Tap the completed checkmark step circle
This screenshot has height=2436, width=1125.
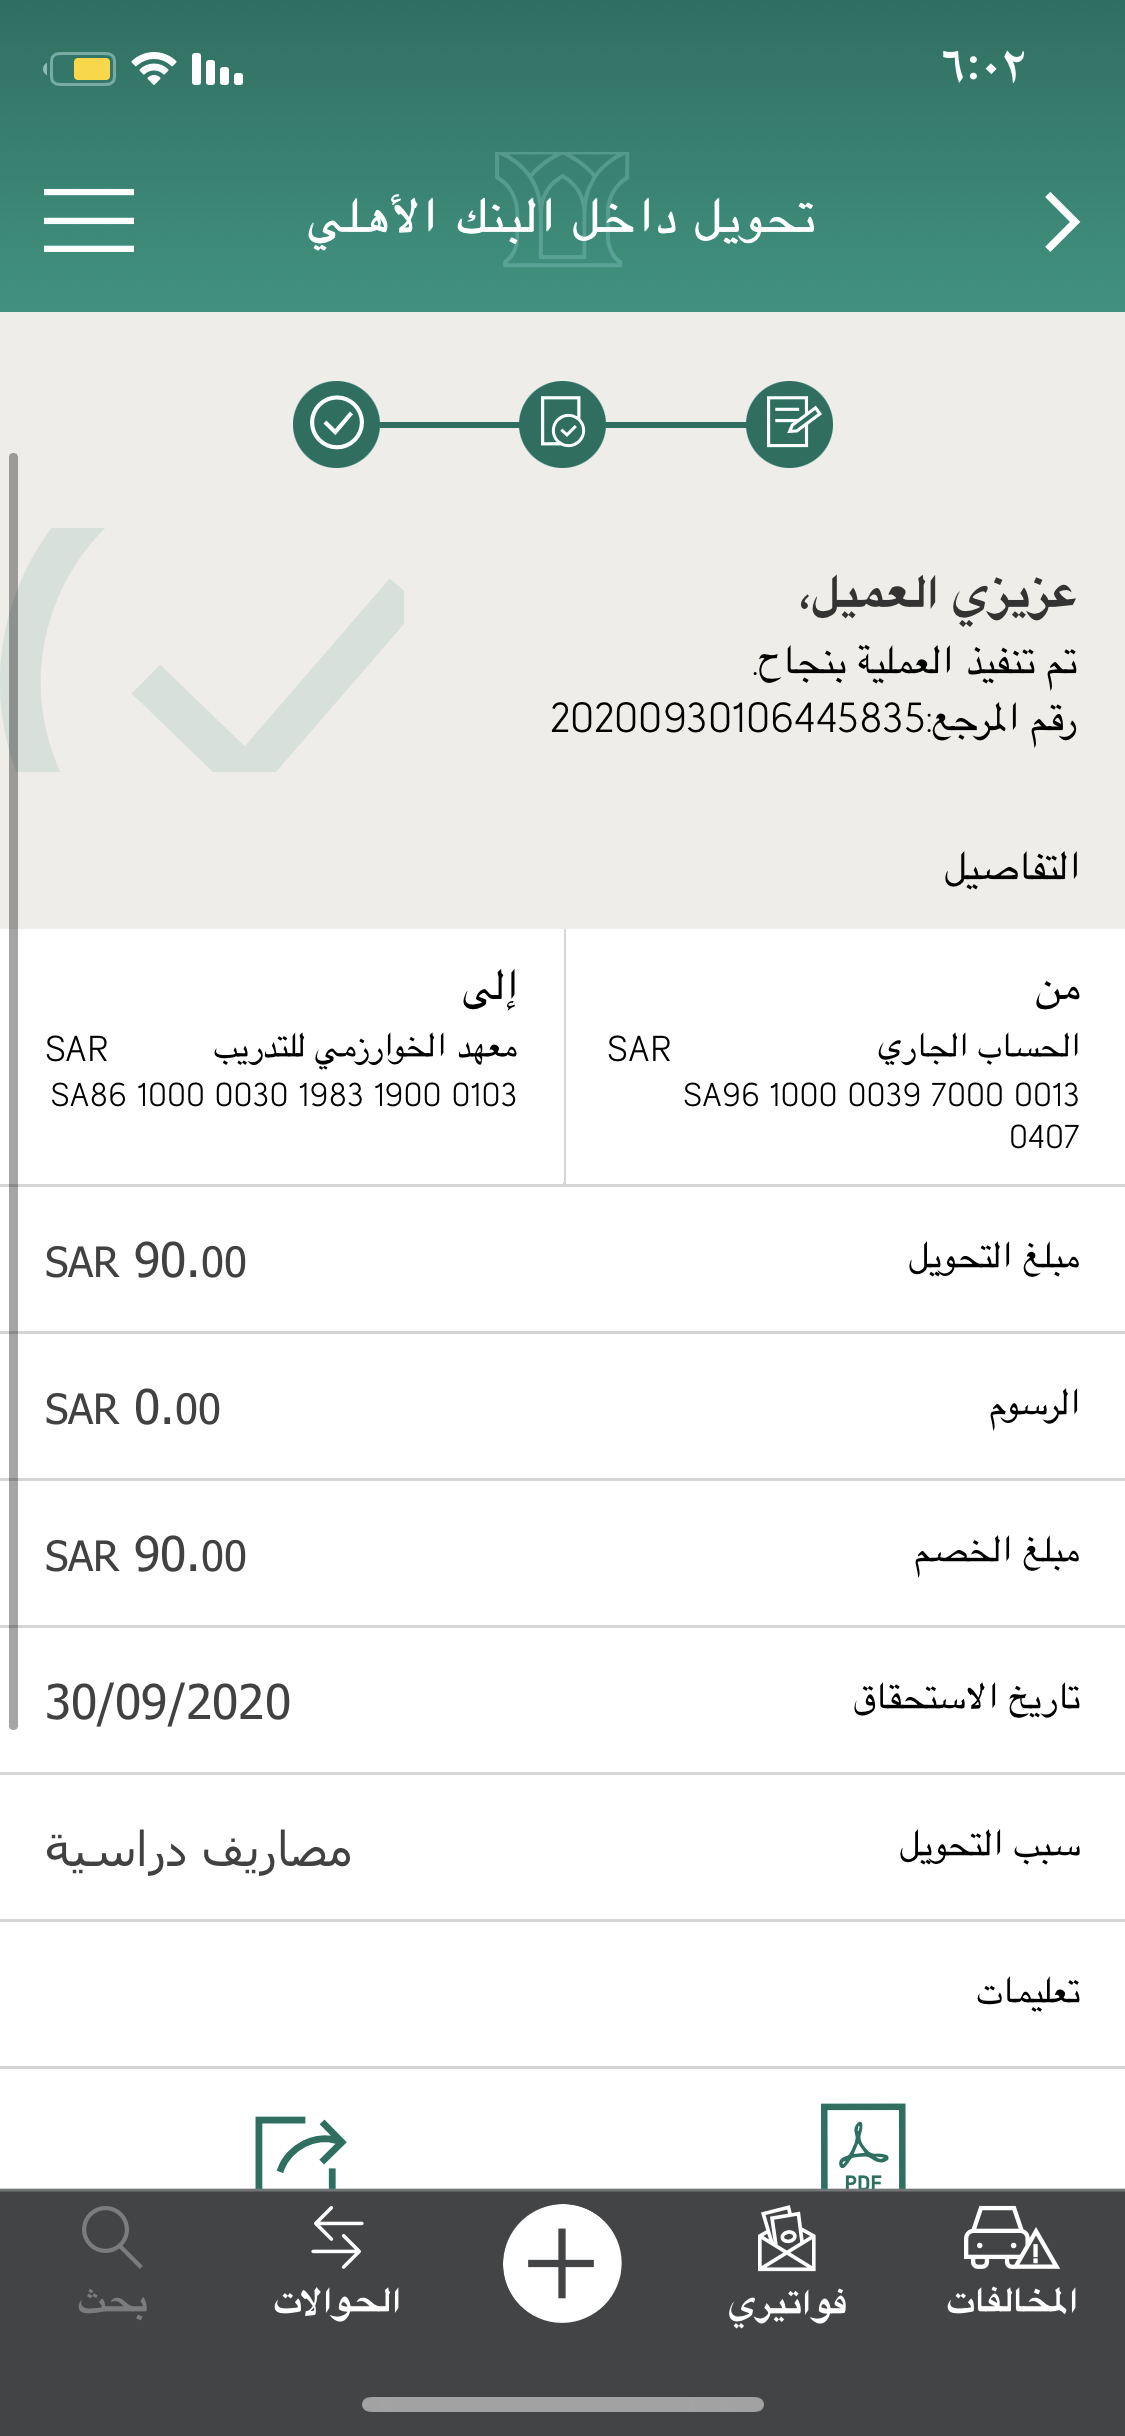click(336, 424)
